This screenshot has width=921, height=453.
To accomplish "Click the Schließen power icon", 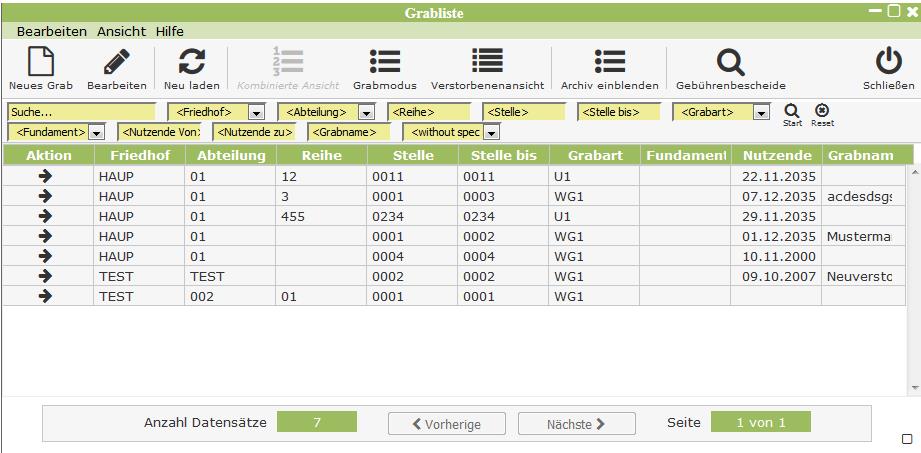I will [888, 62].
